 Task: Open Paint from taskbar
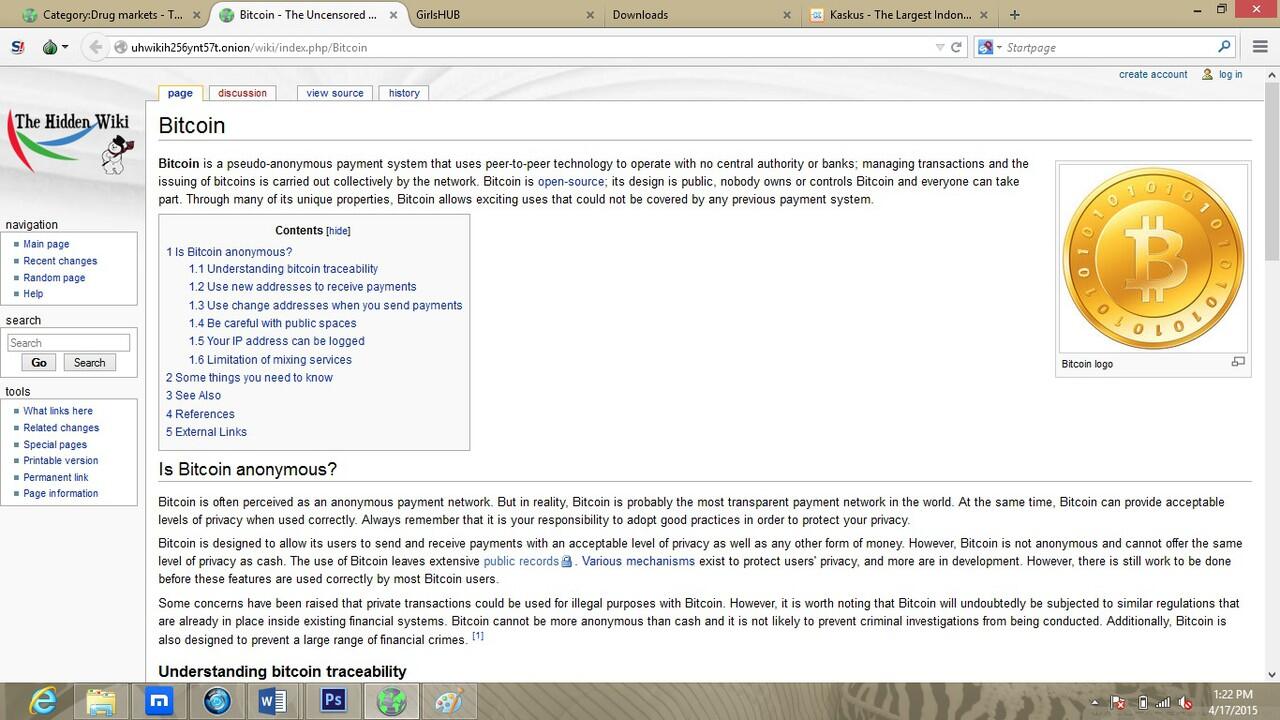449,701
